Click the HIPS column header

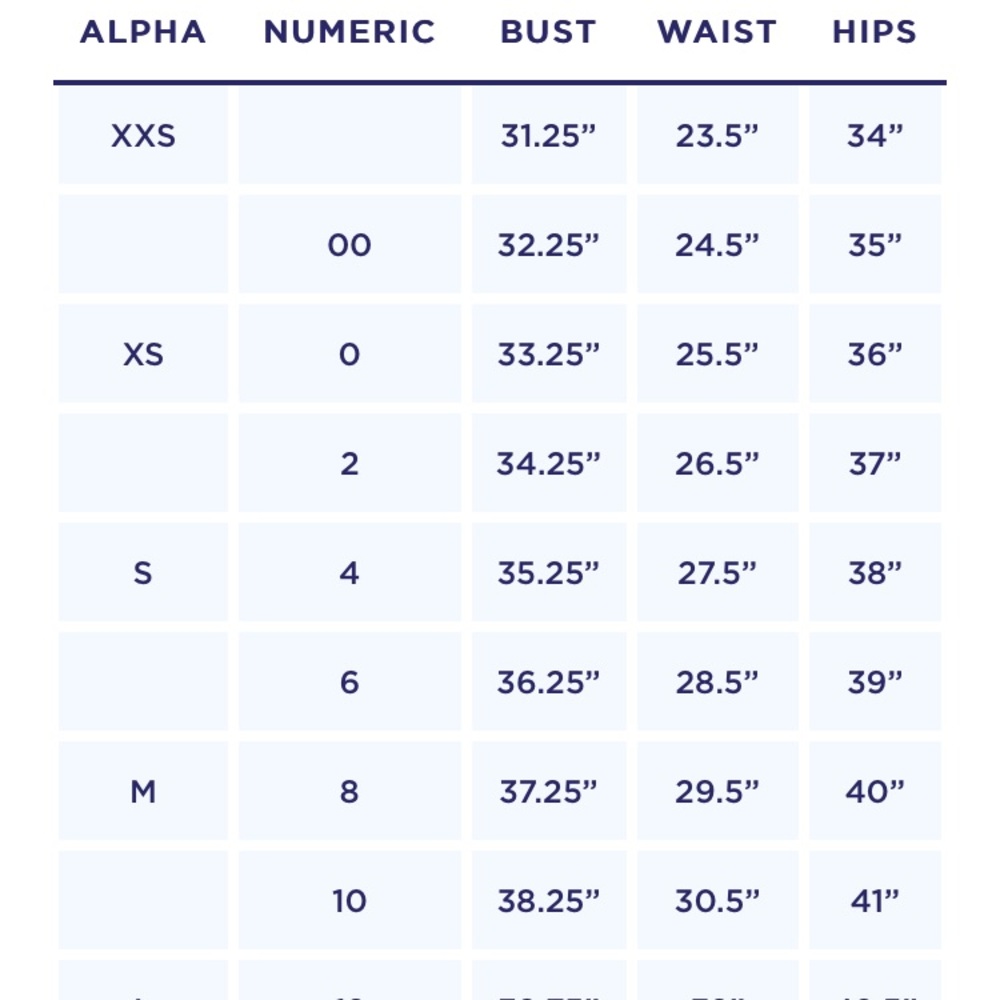[874, 32]
